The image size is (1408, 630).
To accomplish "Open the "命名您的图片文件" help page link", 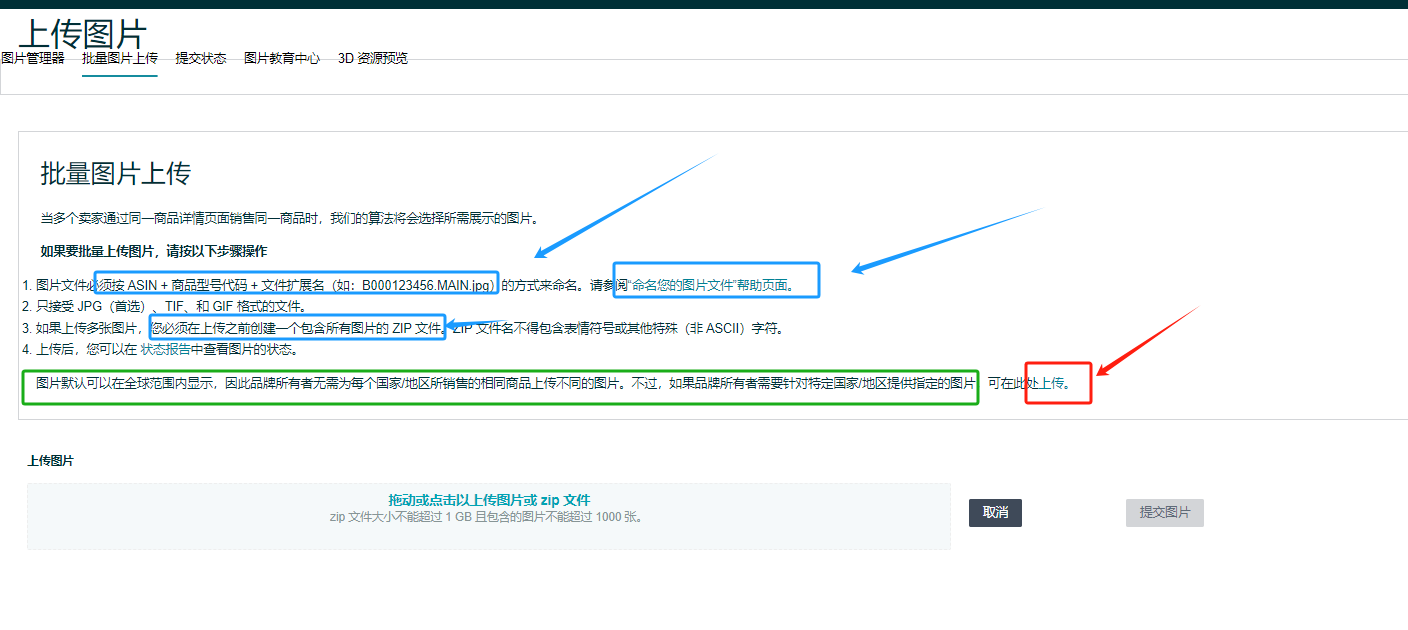I will (x=710, y=285).
